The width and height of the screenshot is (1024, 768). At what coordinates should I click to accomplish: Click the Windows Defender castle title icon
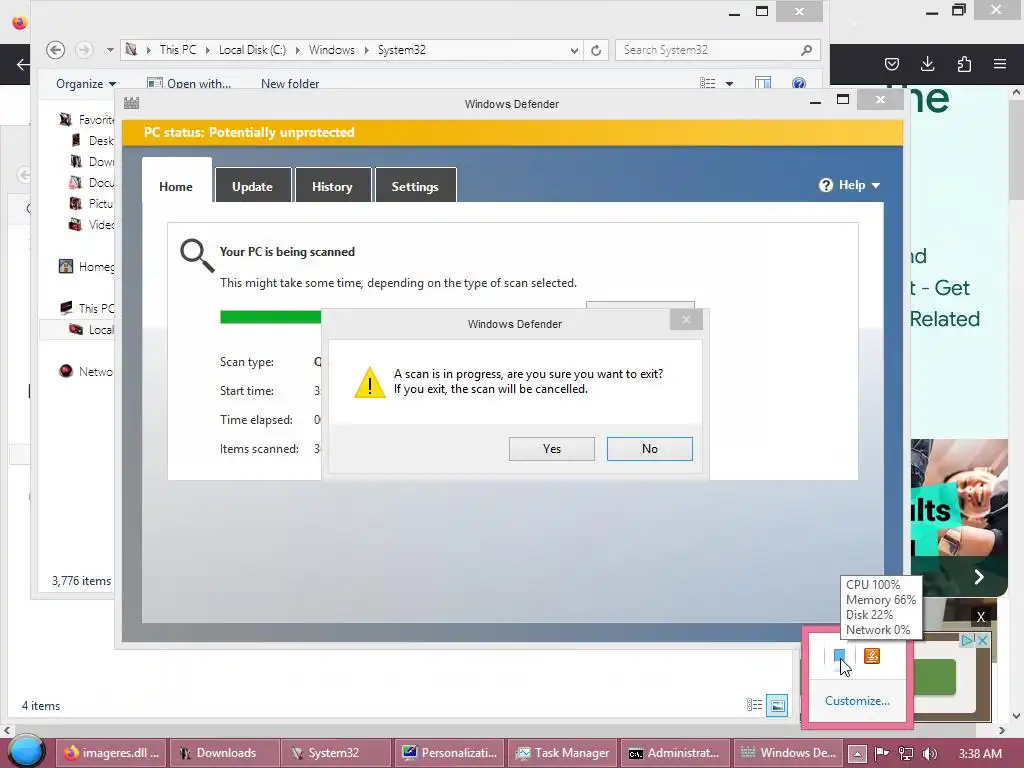click(132, 103)
